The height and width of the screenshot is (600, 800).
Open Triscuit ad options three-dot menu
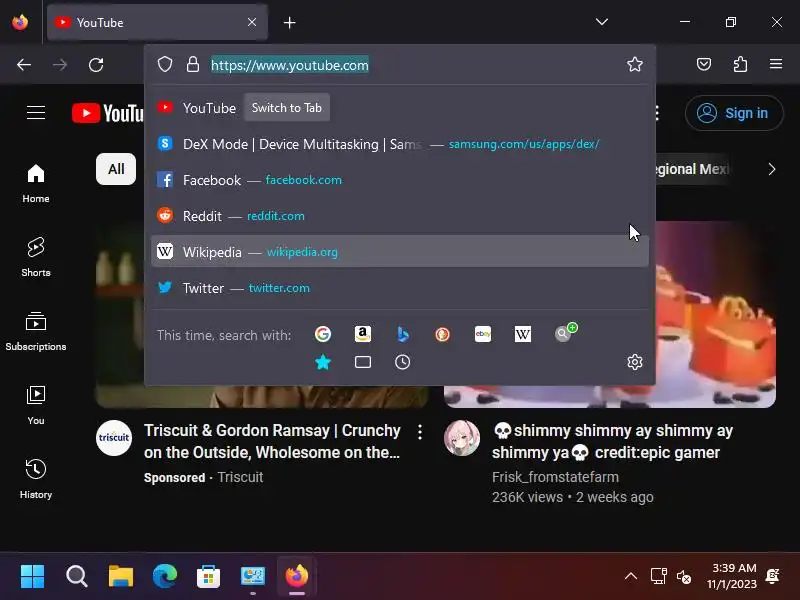point(419,432)
